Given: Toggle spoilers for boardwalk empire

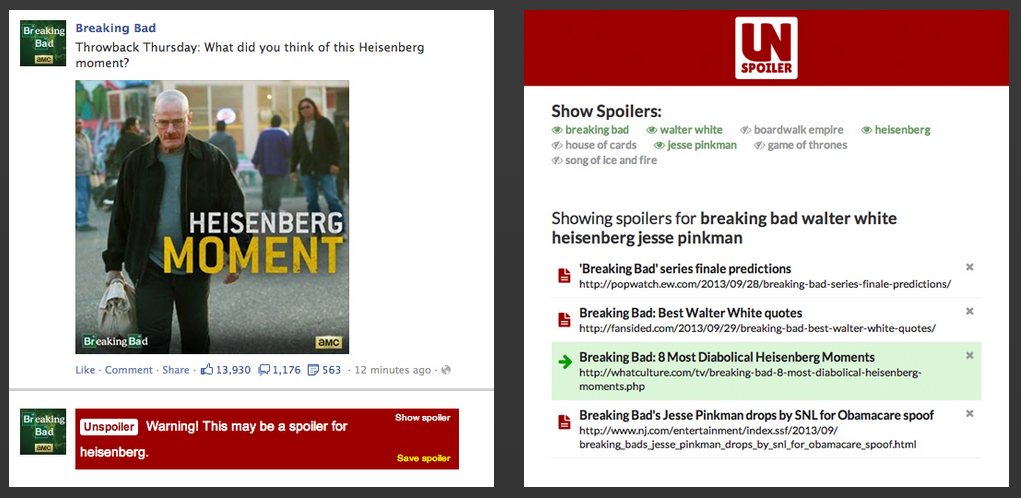Looking at the screenshot, I should pos(792,130).
